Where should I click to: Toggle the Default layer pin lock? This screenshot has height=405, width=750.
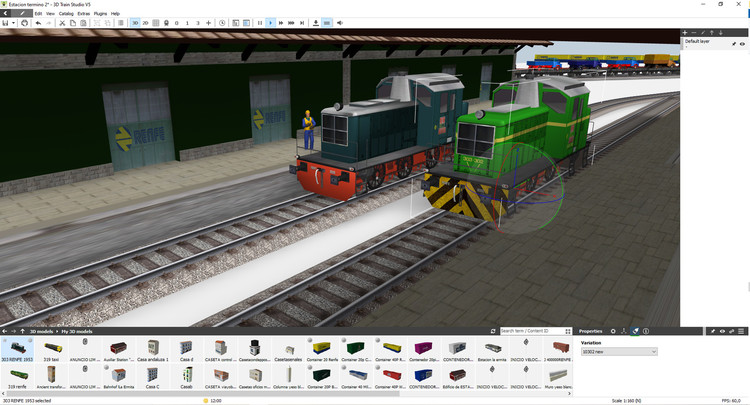(734, 44)
